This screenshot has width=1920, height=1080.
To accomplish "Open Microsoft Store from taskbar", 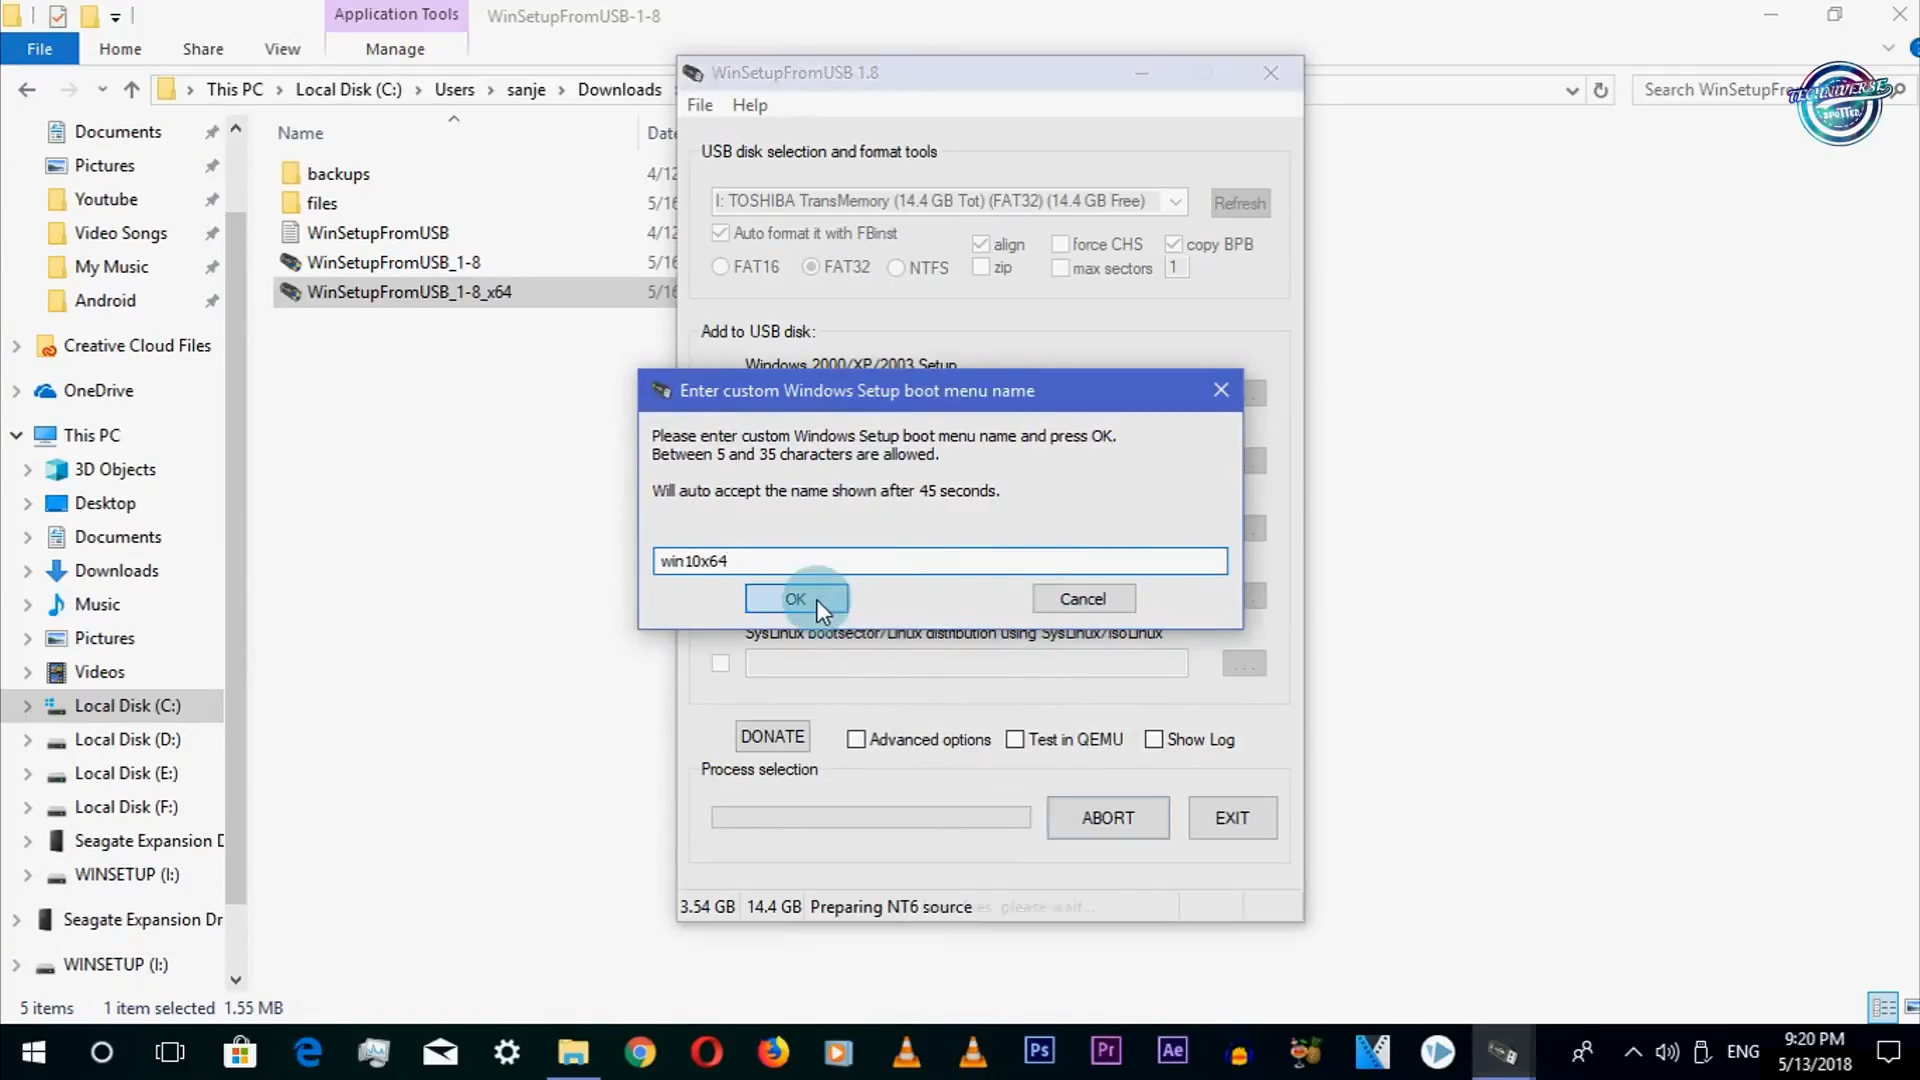I will pyautogui.click(x=240, y=1052).
